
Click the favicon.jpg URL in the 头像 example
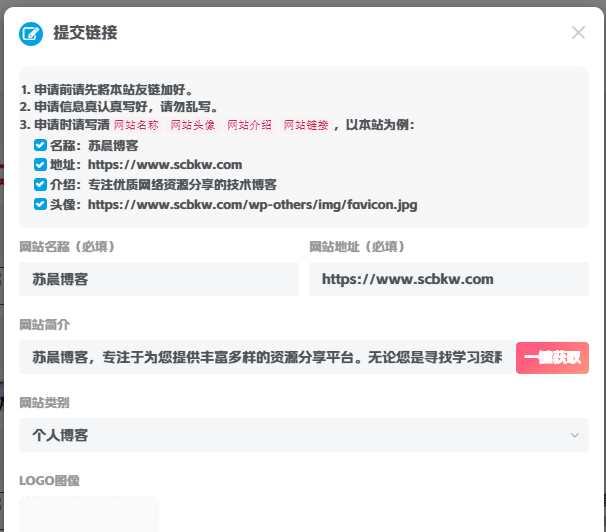[x=253, y=204]
